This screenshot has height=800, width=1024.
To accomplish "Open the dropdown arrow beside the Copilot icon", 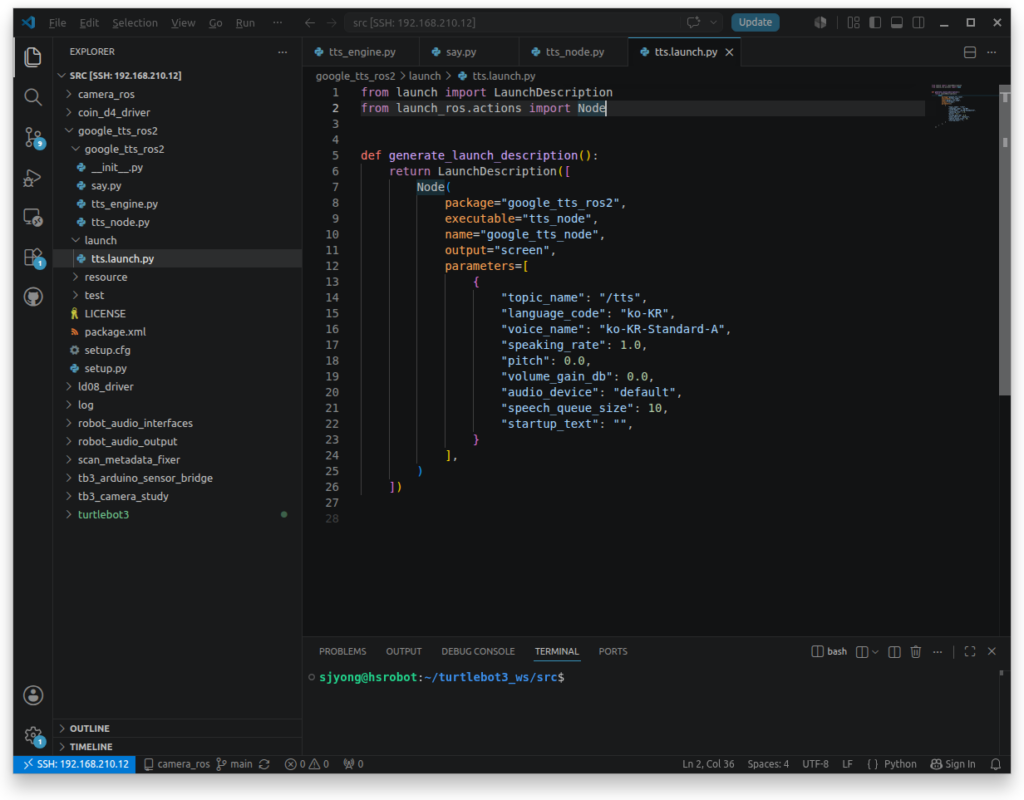I will tap(713, 23).
